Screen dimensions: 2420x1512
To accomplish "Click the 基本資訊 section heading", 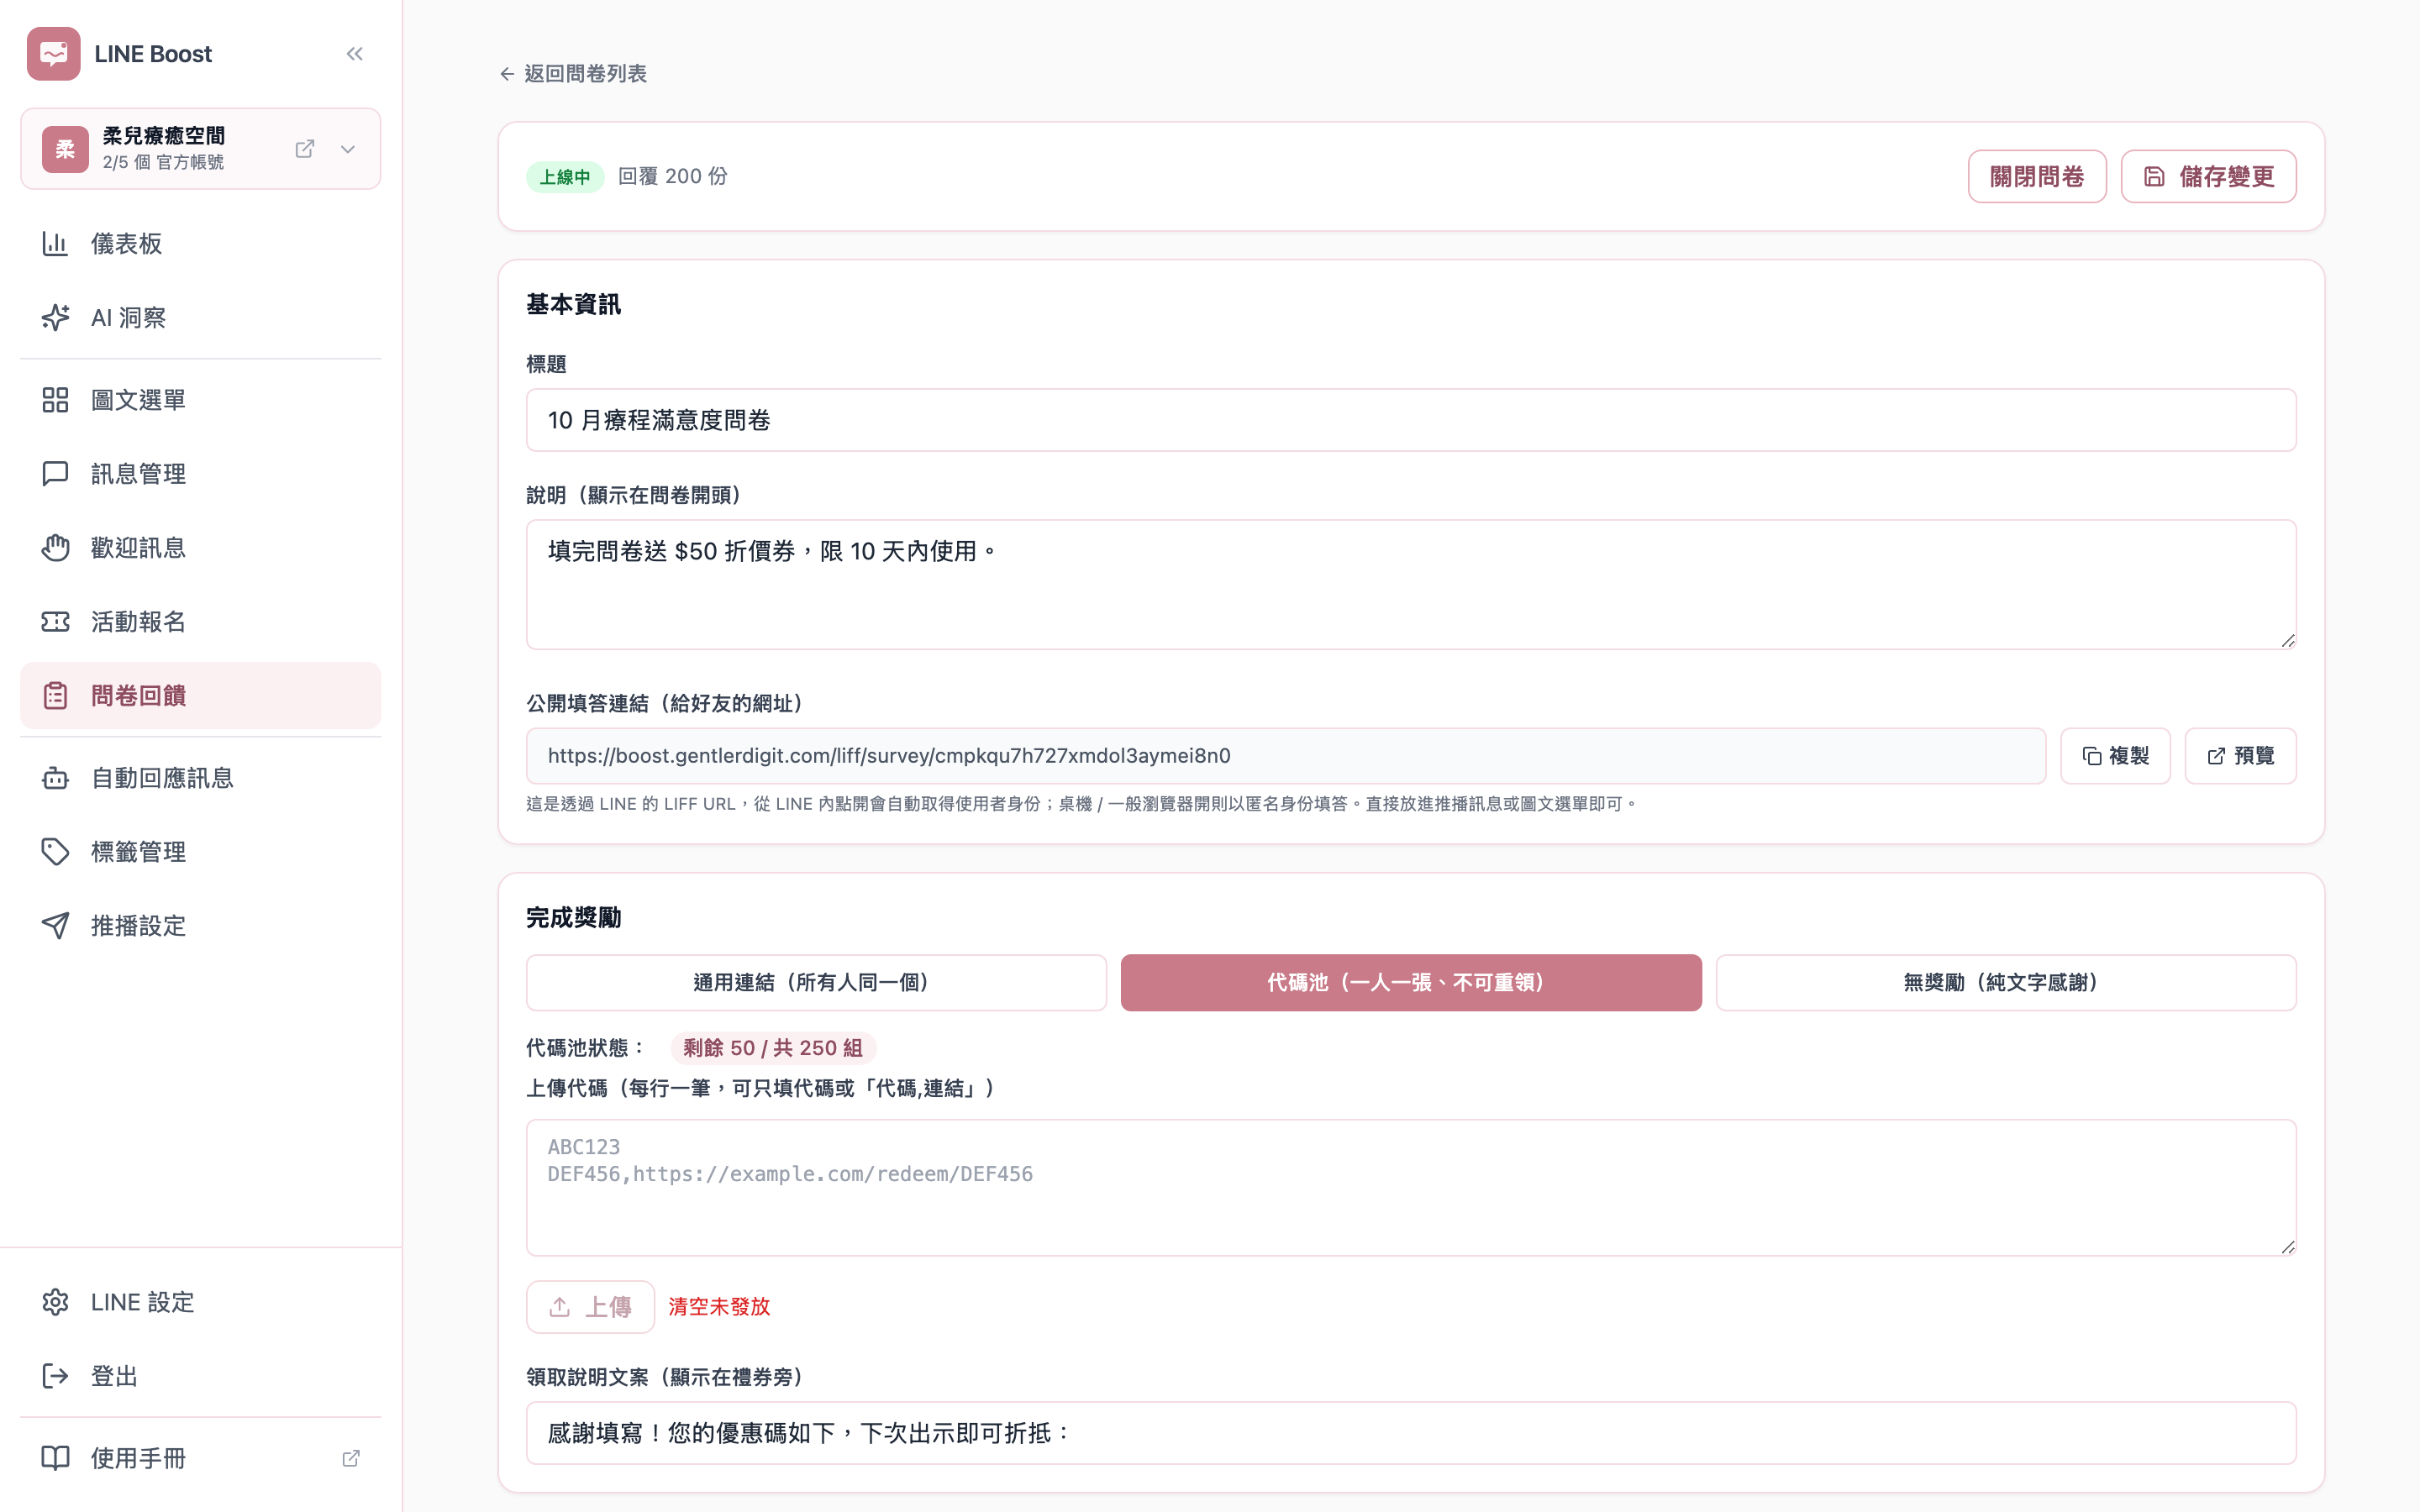I will point(574,305).
